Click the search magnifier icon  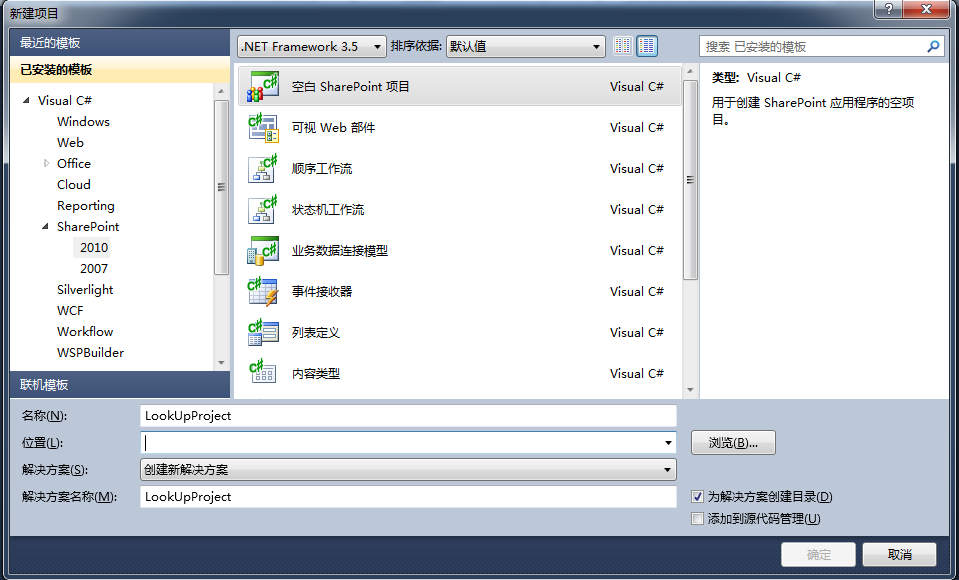coord(933,46)
